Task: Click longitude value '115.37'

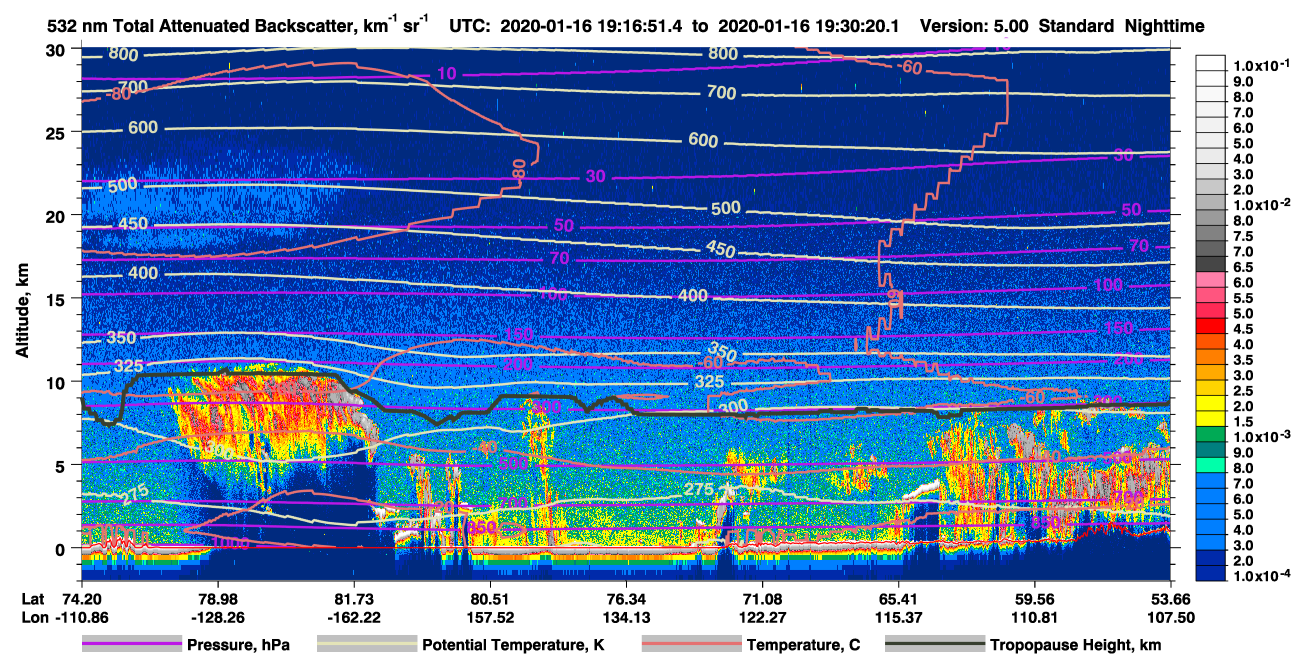Action: click(899, 617)
